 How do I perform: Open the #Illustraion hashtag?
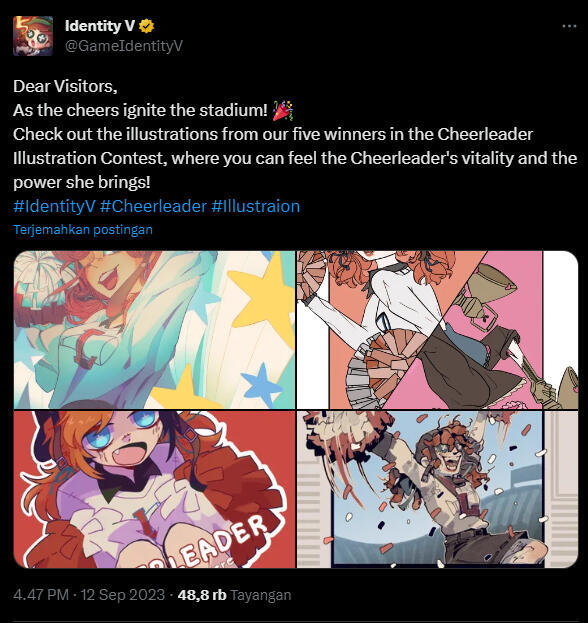click(255, 206)
